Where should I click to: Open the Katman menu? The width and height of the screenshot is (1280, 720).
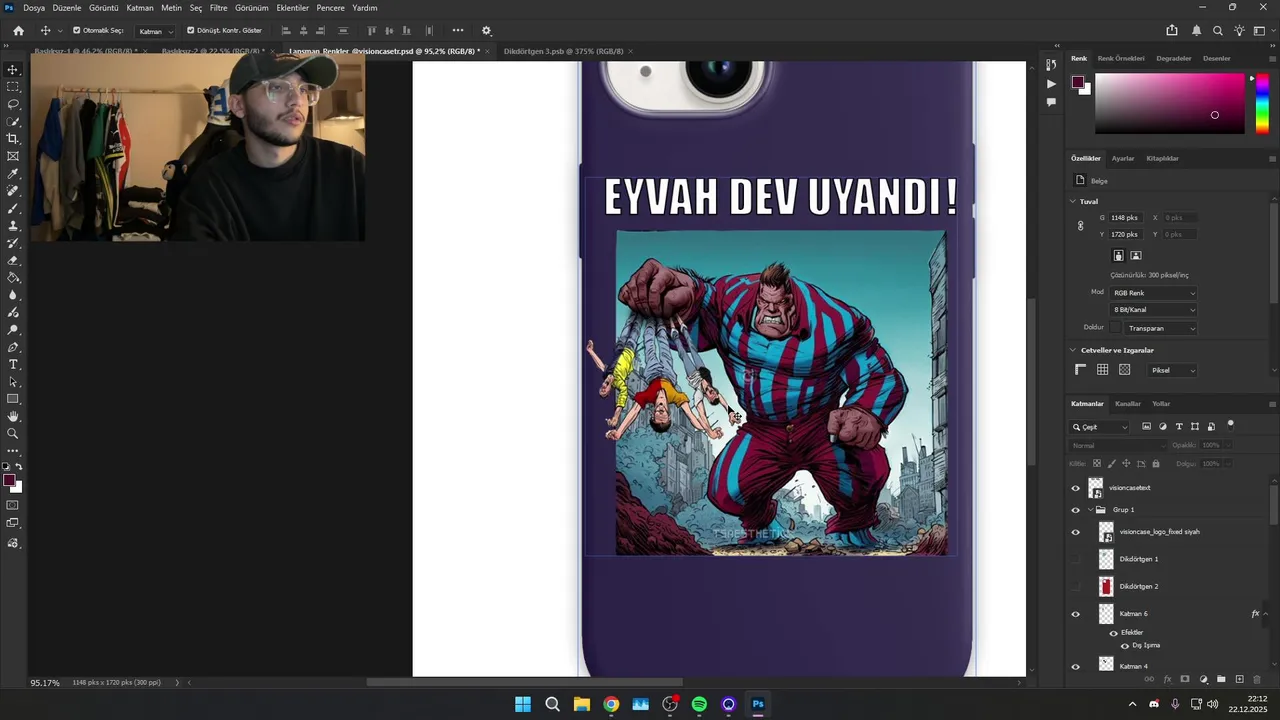pos(140,8)
